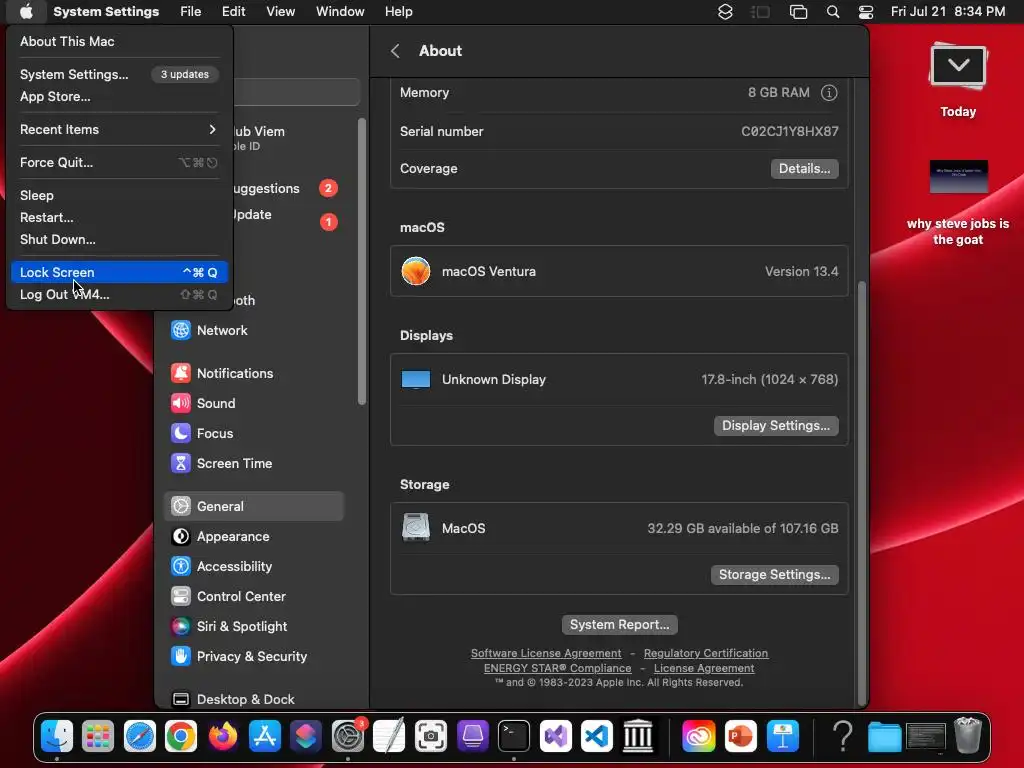Open the columned library building dock icon
Image resolution: width=1024 pixels, height=768 pixels.
(638, 736)
